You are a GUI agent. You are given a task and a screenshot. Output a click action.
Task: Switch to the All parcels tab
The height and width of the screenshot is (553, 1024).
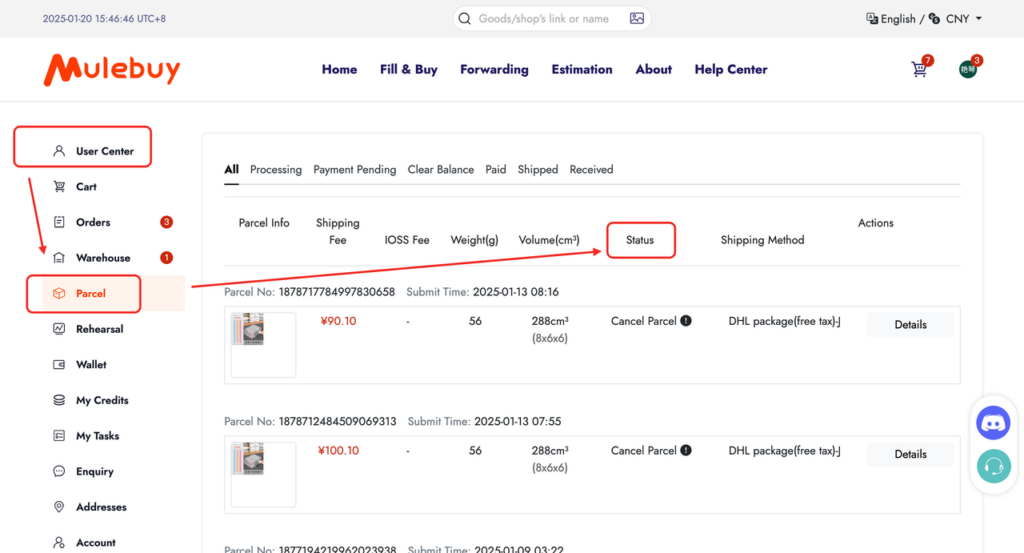tap(231, 169)
